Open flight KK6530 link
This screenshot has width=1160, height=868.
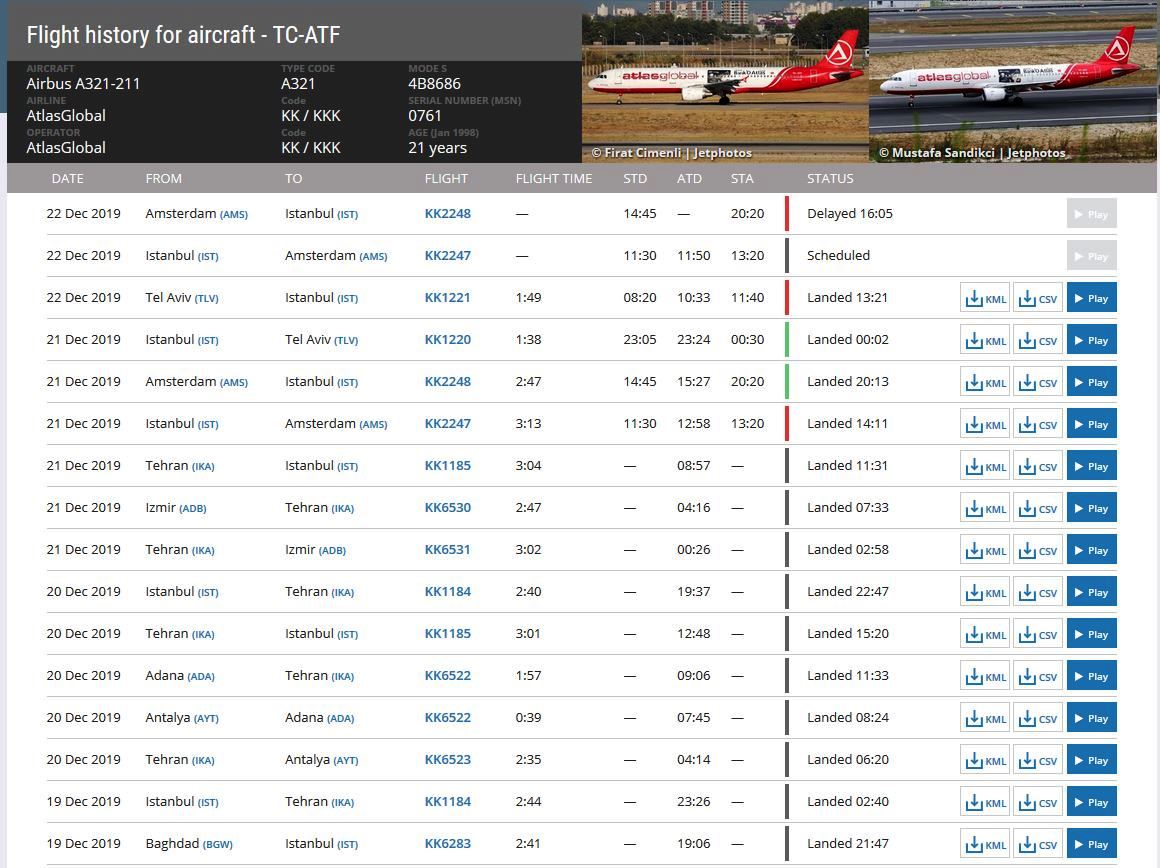[x=448, y=508]
